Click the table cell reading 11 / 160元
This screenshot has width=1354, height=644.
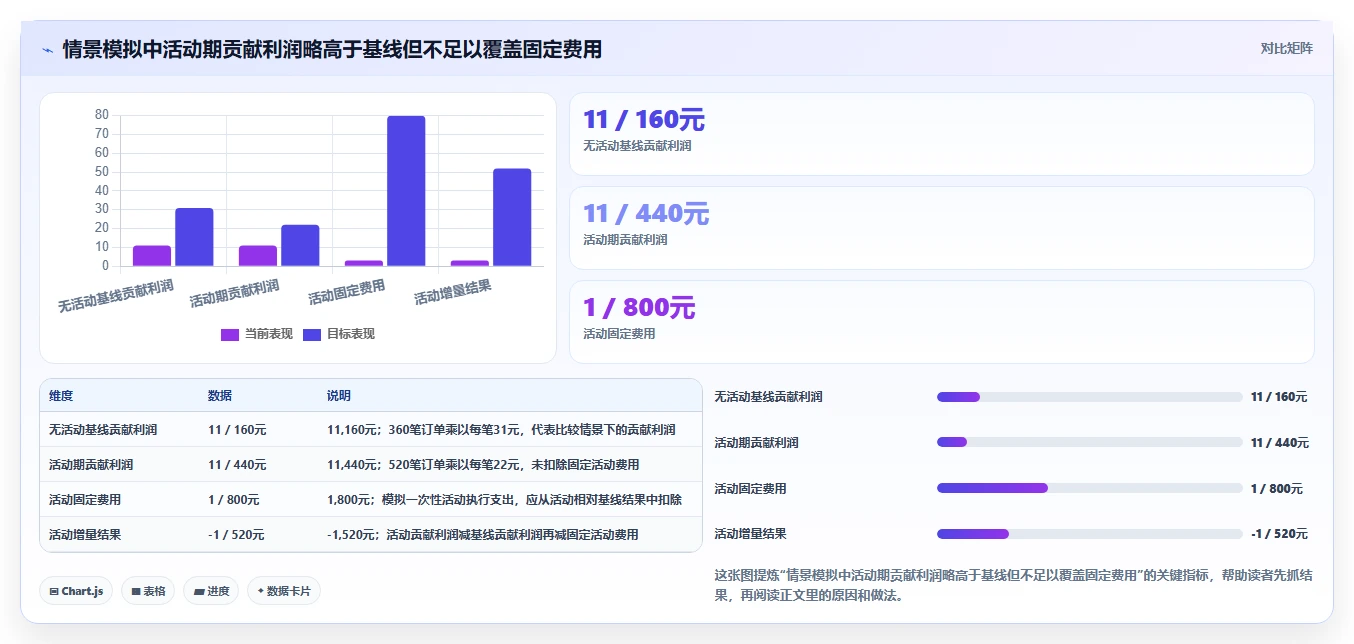[x=237, y=430]
